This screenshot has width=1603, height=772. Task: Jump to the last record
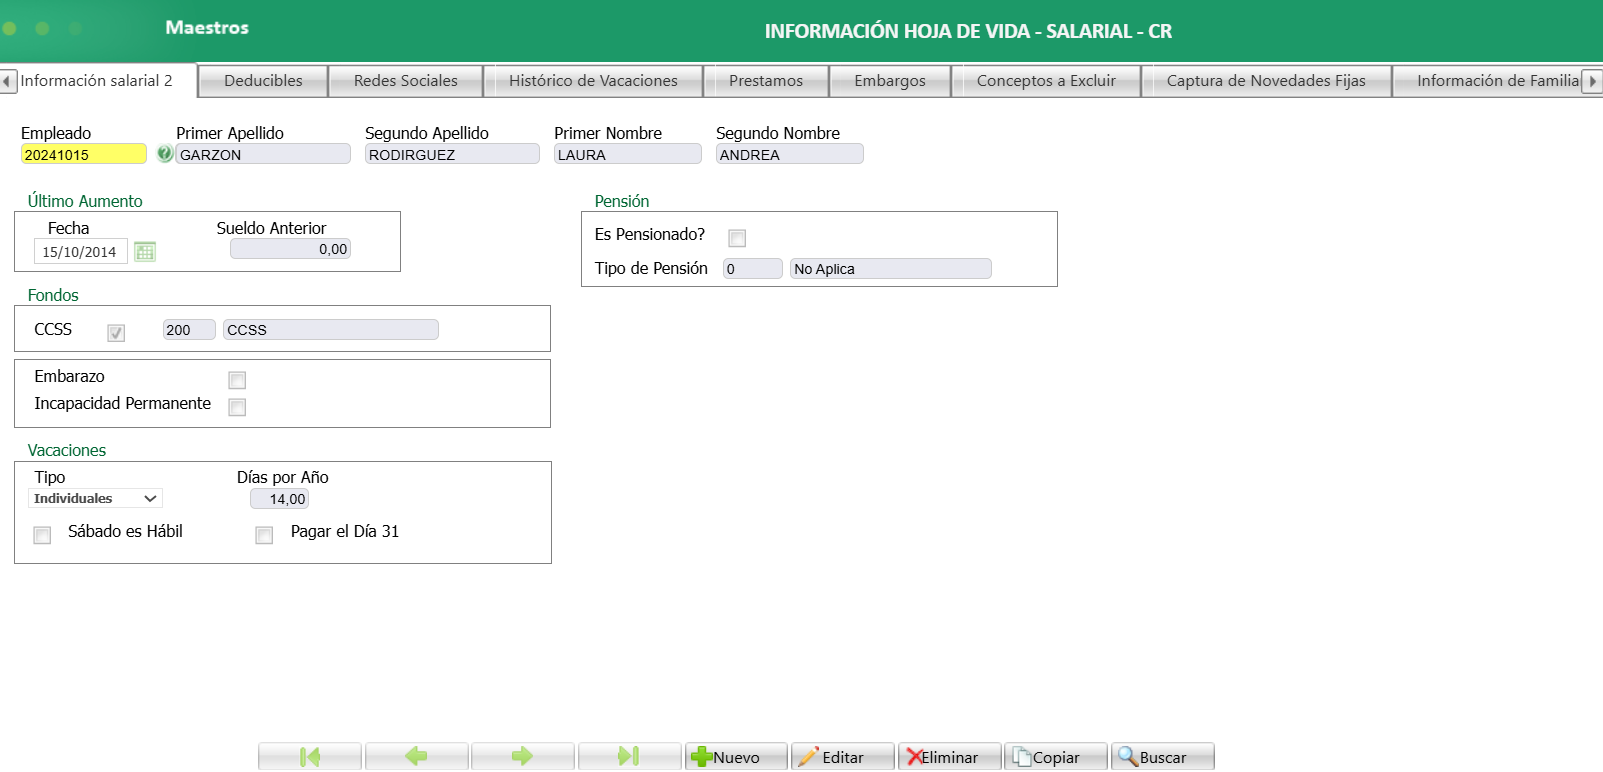click(x=629, y=757)
